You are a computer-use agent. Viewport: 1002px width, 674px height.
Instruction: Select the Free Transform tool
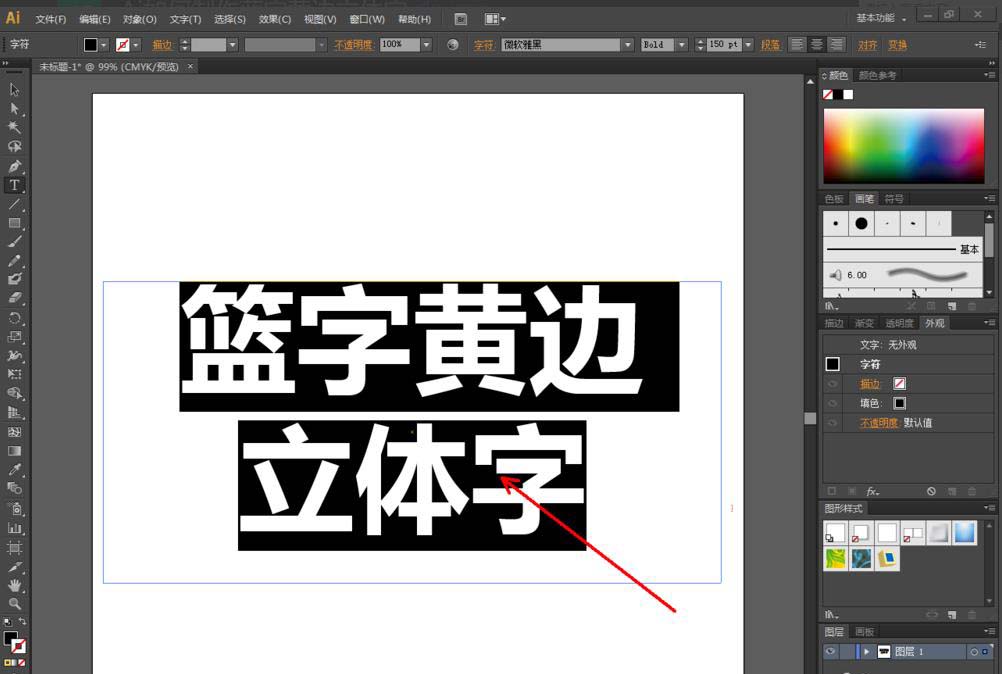click(14, 374)
